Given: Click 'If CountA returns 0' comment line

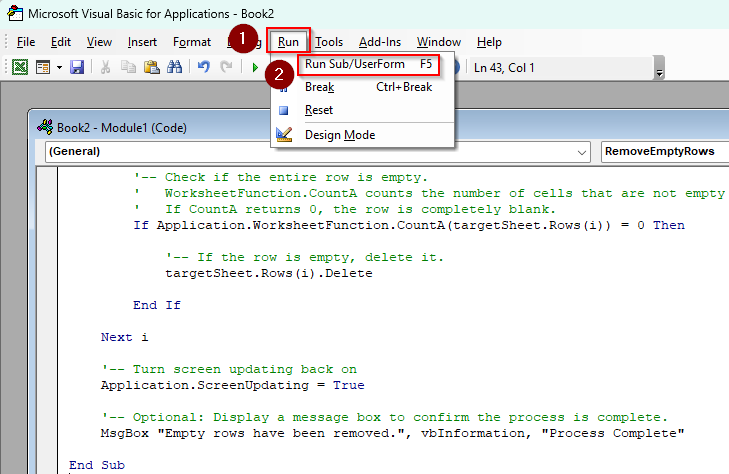Looking at the screenshot, I should pyautogui.click(x=344, y=209).
